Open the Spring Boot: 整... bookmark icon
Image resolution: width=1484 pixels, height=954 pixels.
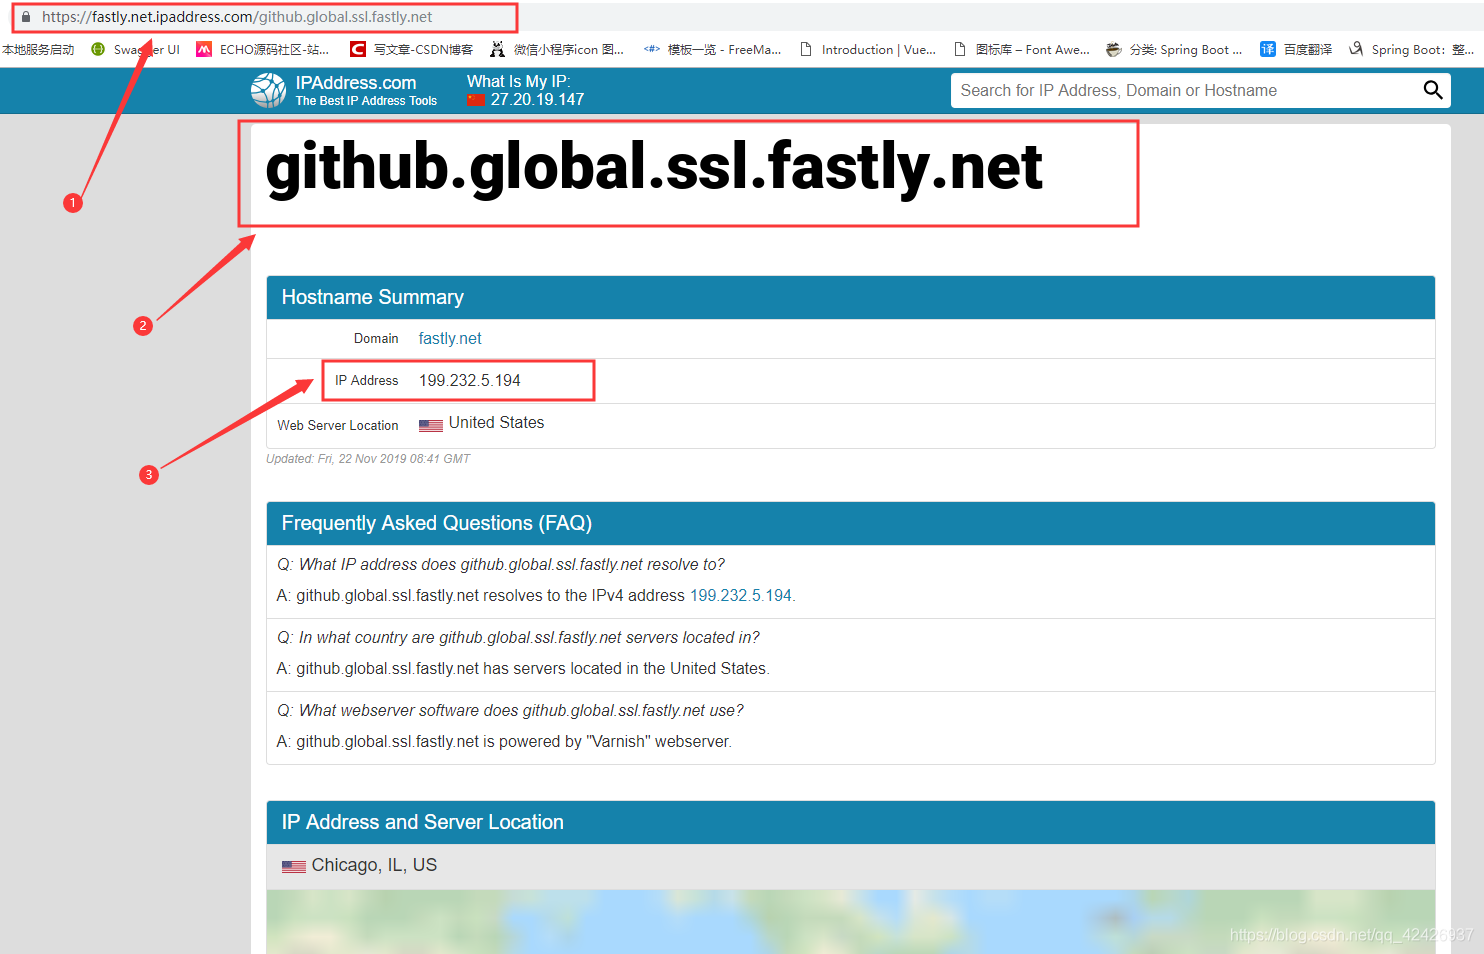[x=1356, y=49]
